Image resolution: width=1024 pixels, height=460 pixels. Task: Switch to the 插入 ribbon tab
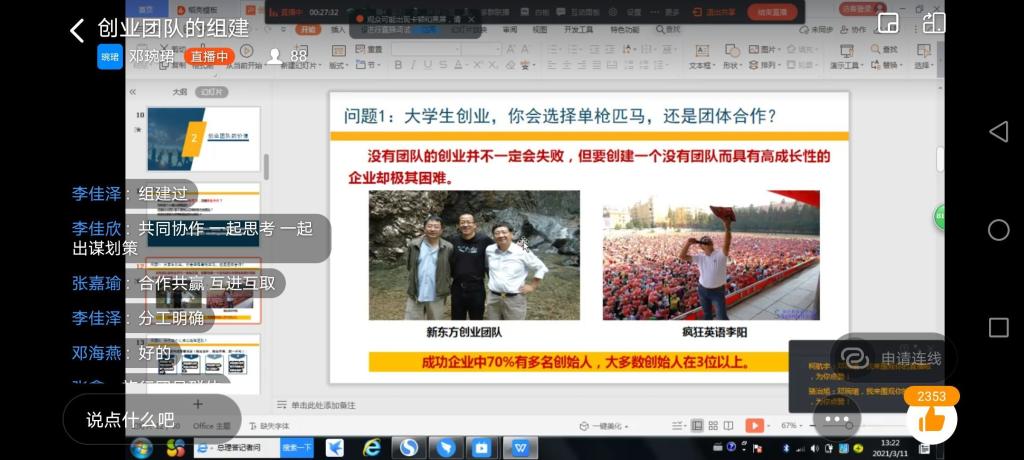click(x=338, y=29)
